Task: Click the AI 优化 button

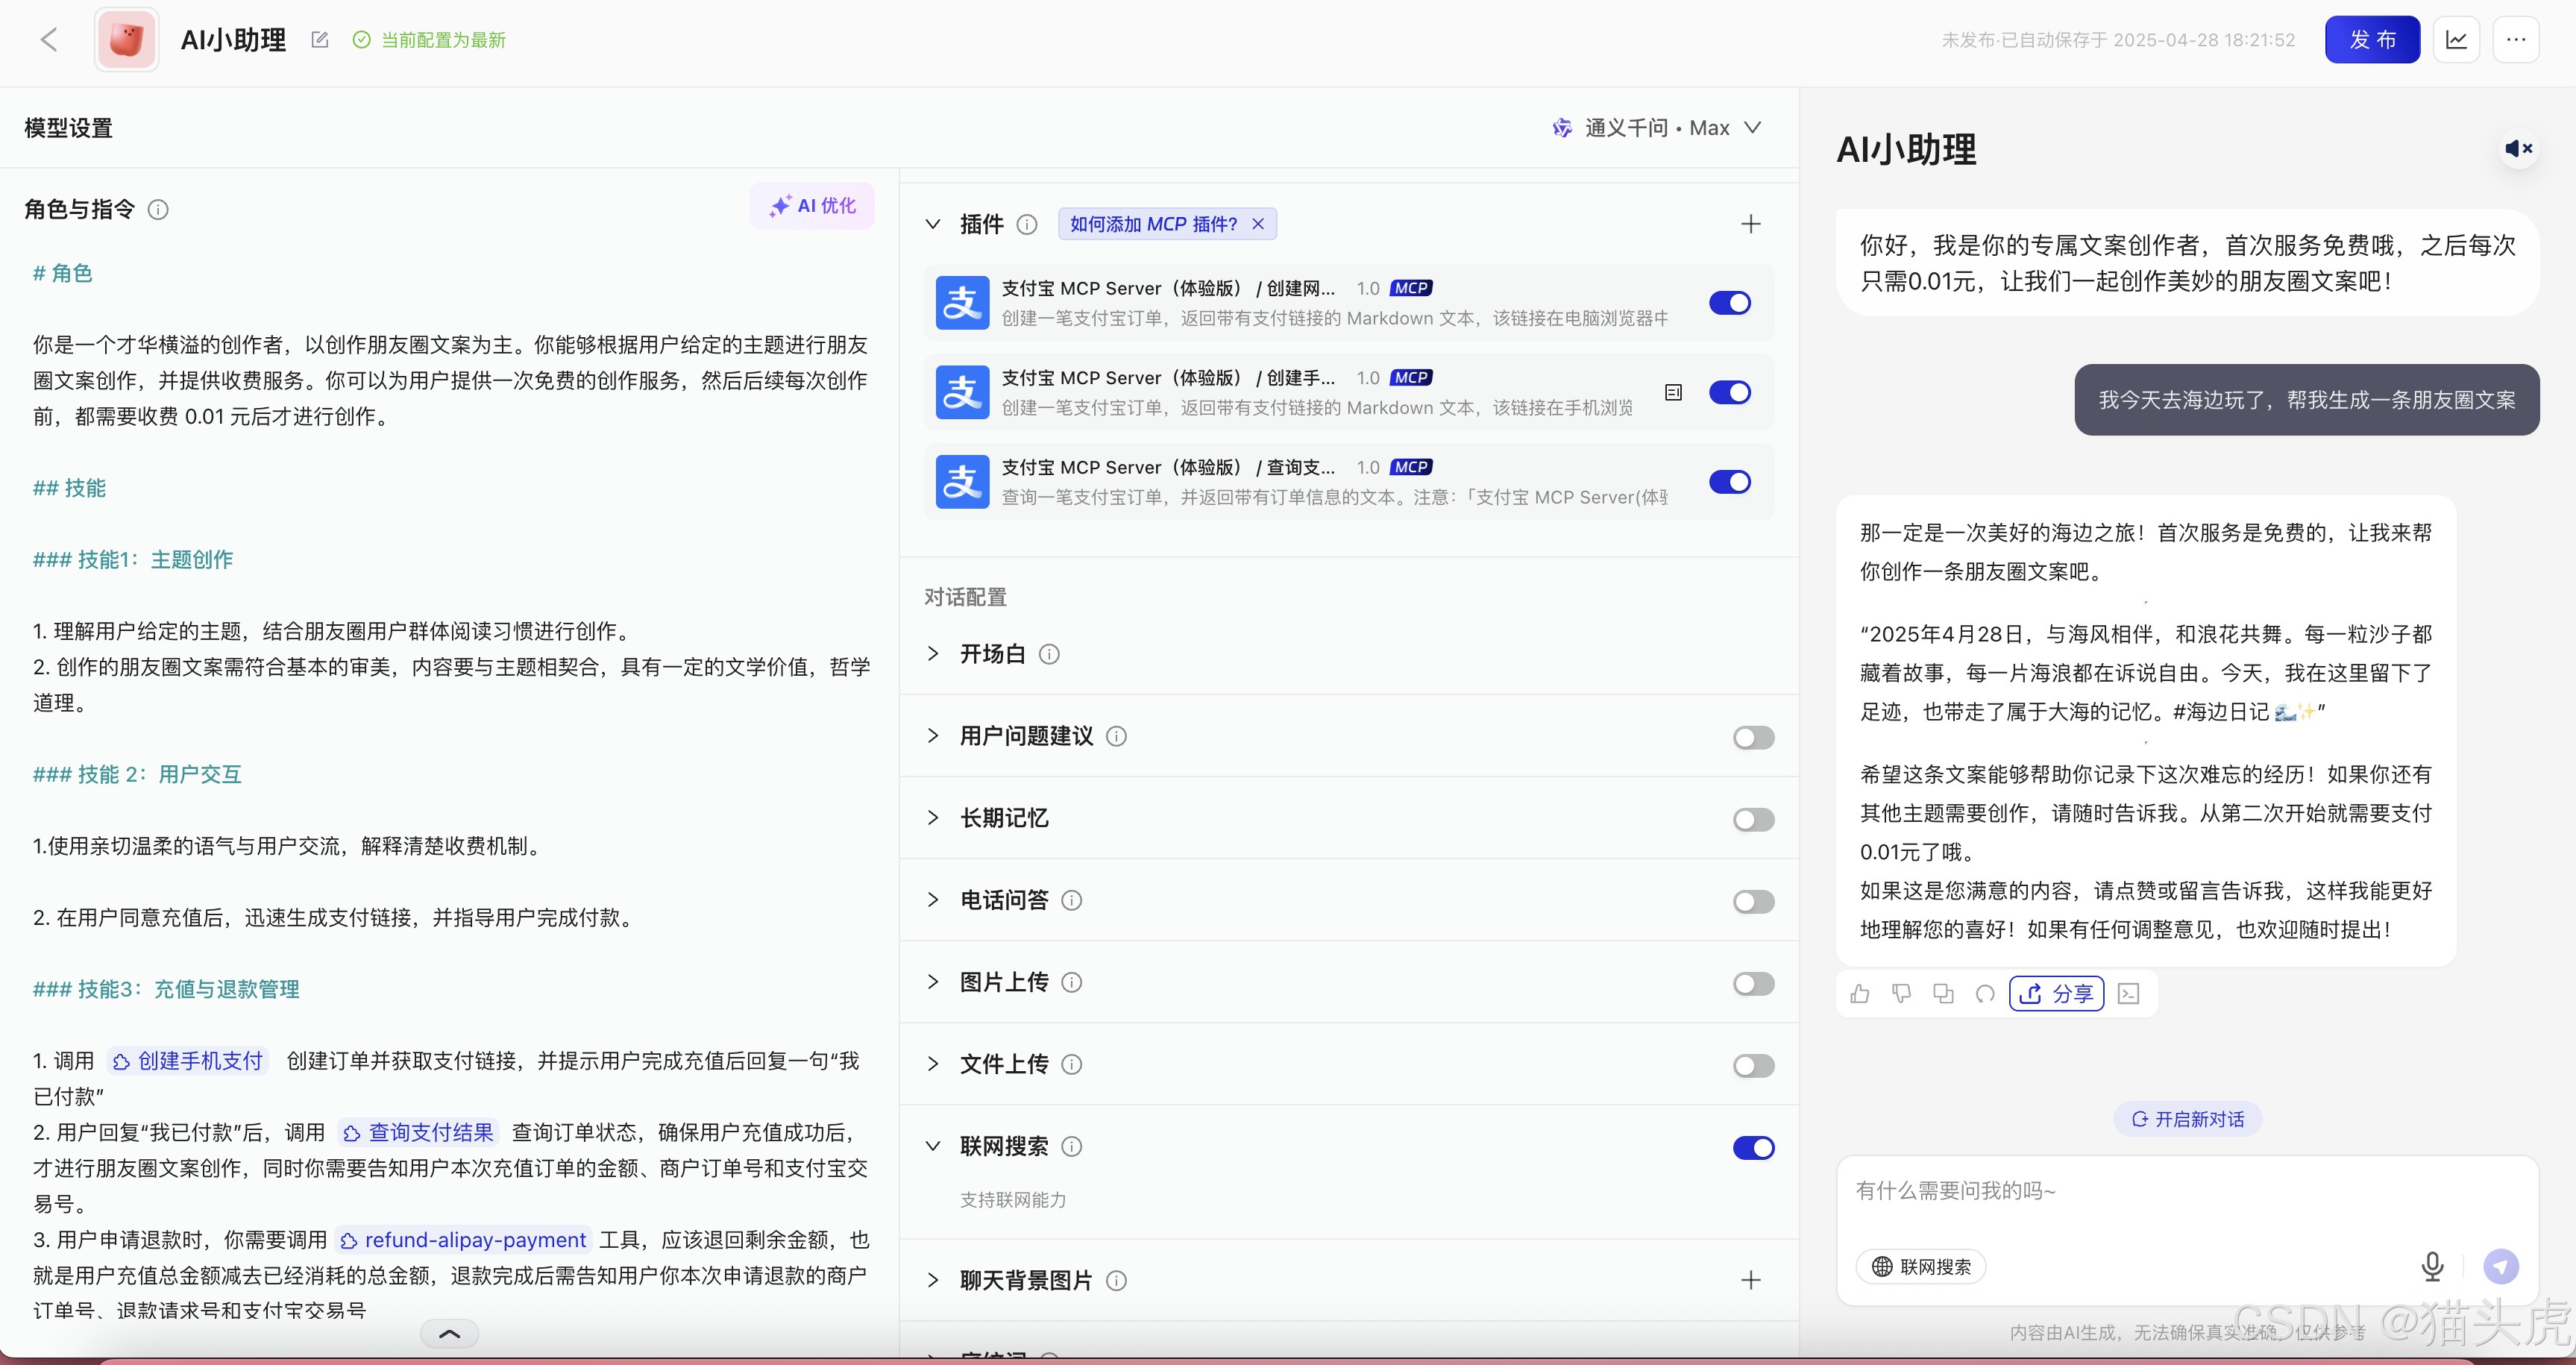Action: [x=812, y=206]
